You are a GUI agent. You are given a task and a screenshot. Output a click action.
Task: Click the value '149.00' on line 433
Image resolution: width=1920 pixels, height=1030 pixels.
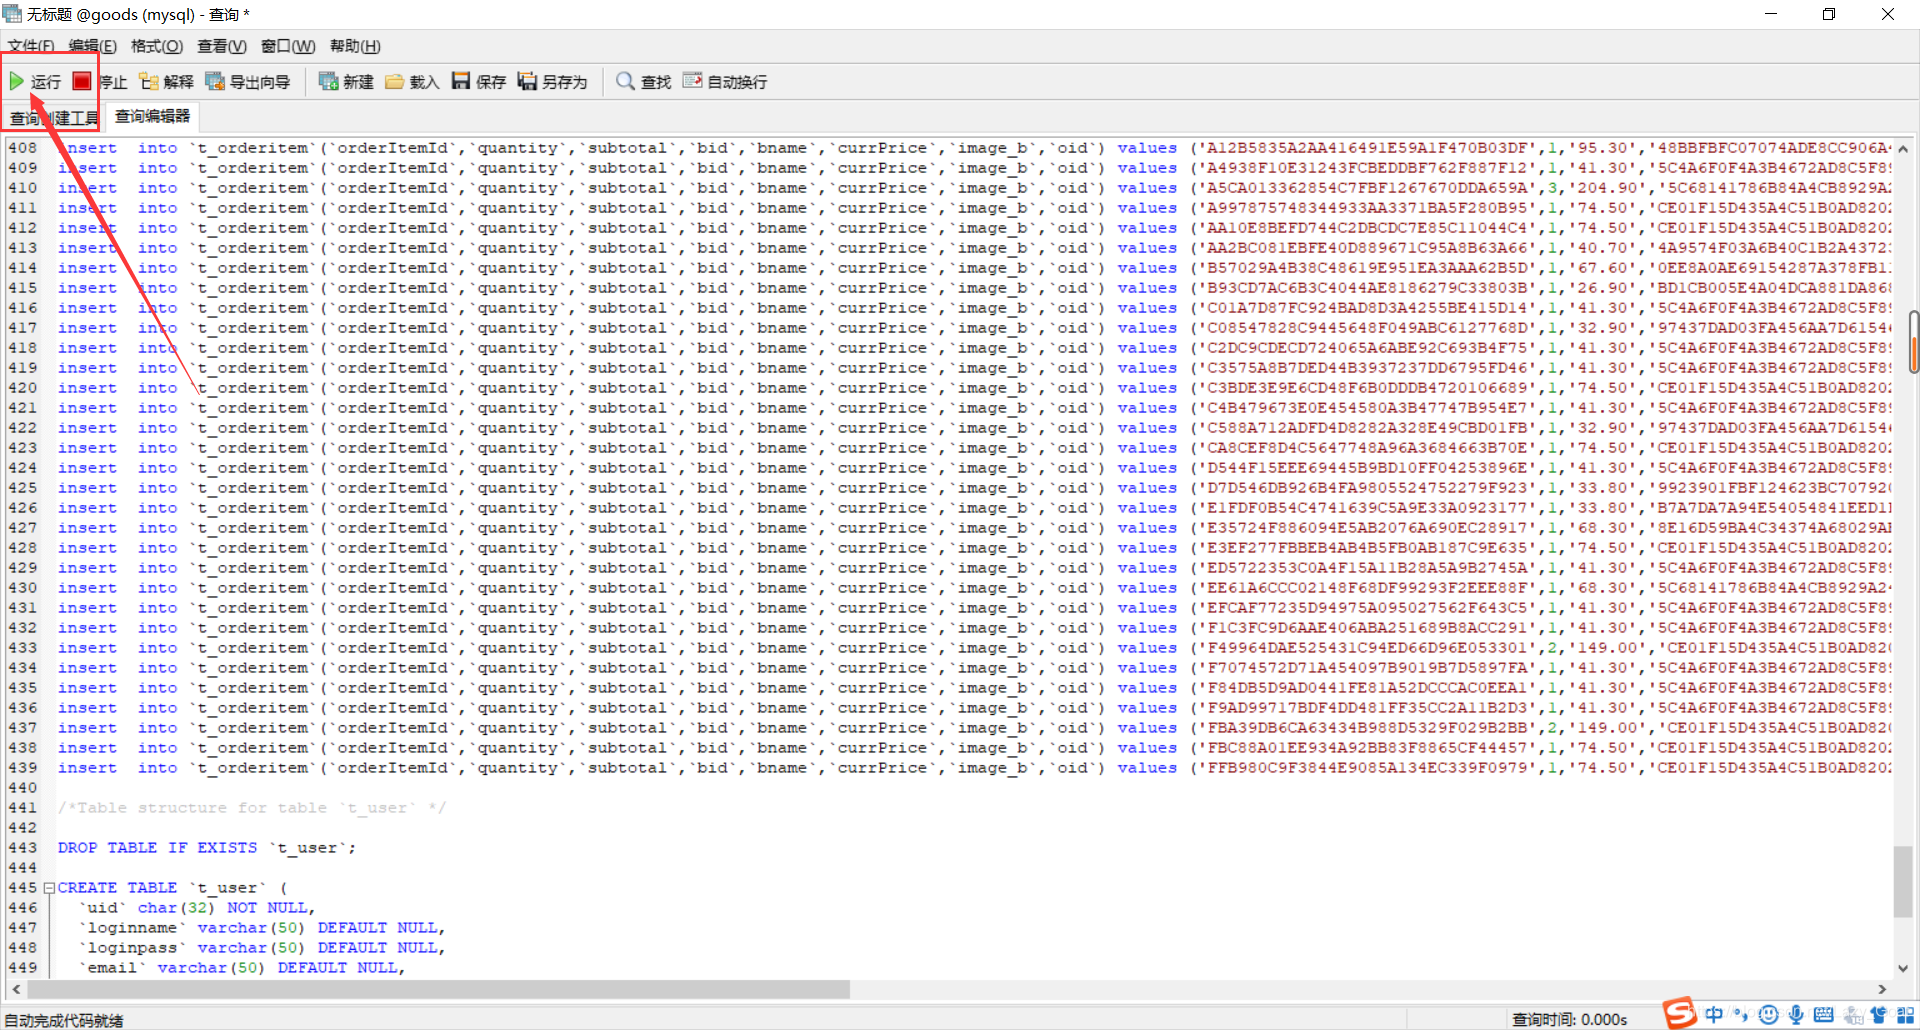tap(1608, 648)
